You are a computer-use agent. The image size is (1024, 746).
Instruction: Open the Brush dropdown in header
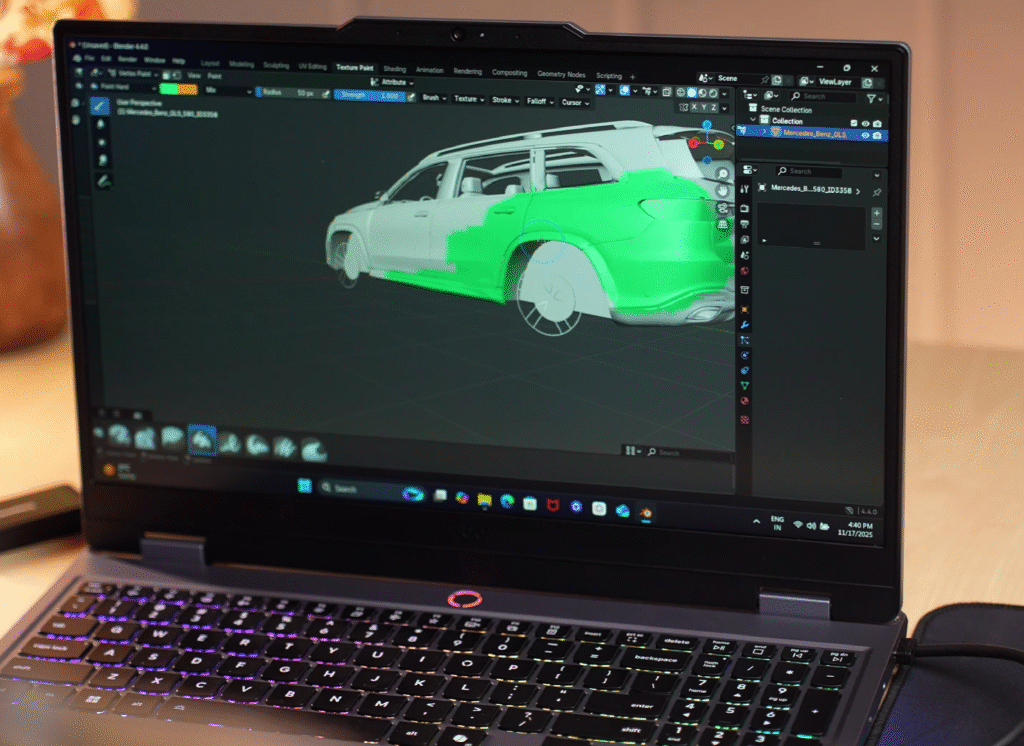(x=434, y=99)
